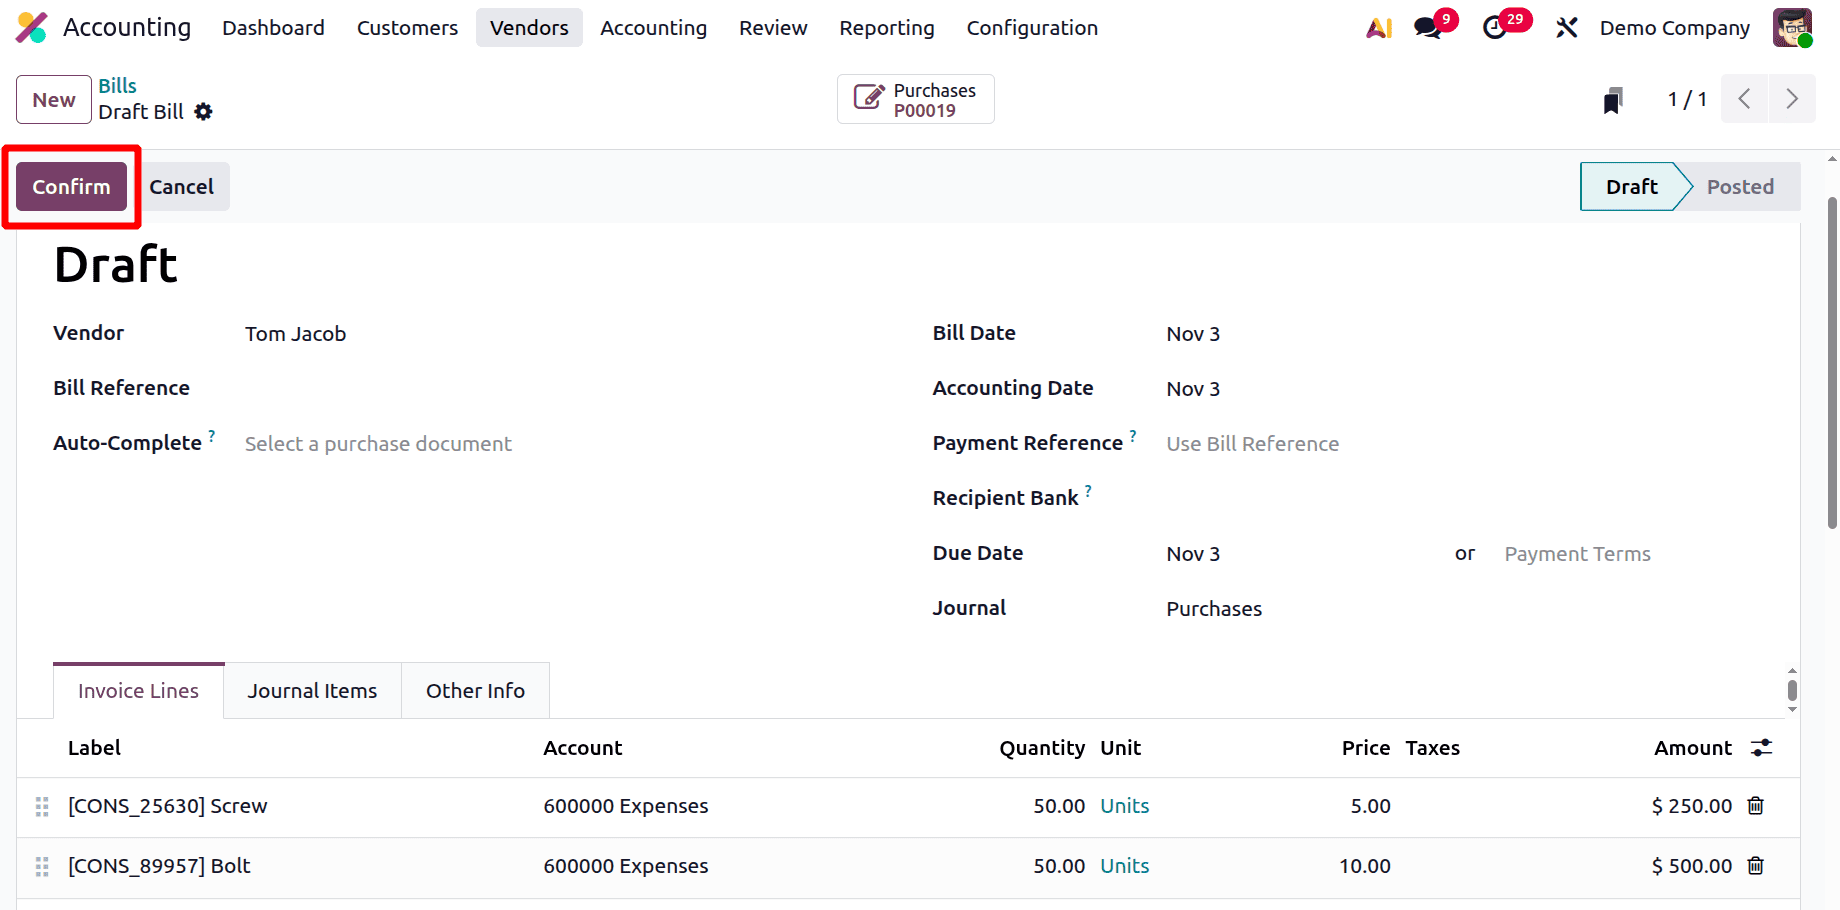Viewport: 1840px width, 910px height.
Task: Open the Purchases P00019 smart button
Action: pyautogui.click(x=915, y=99)
